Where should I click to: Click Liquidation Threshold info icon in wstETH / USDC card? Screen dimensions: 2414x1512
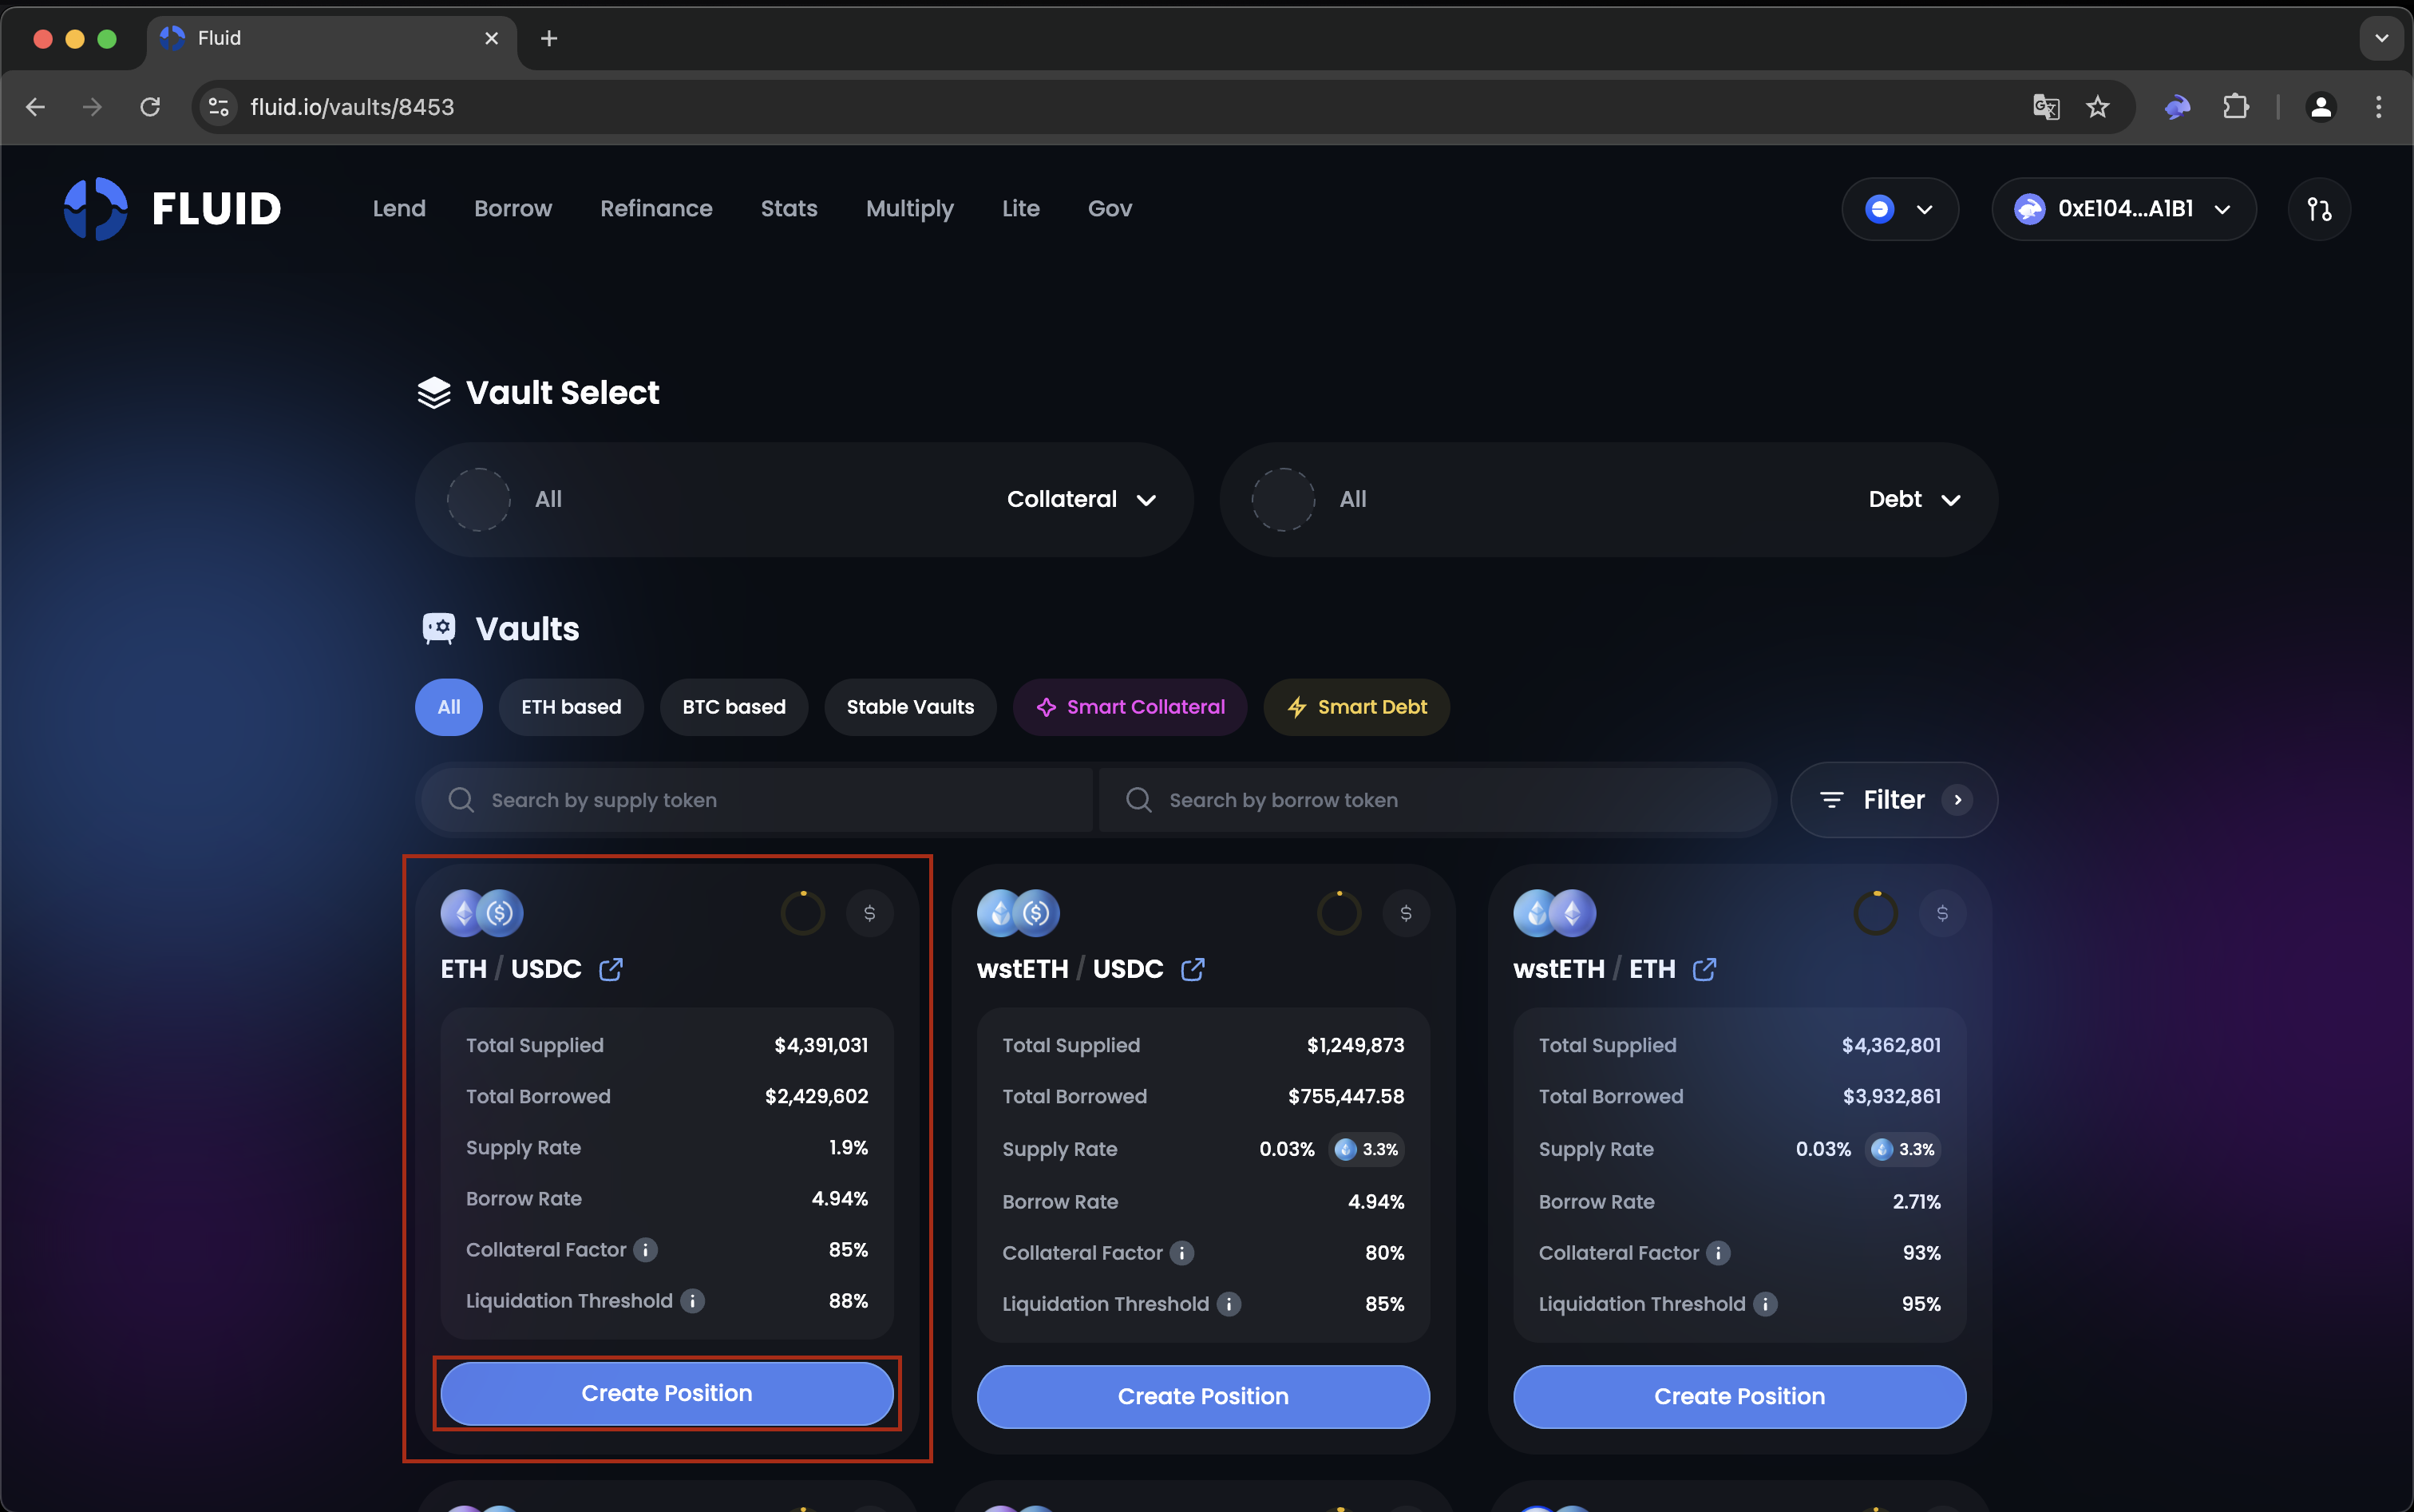tap(1229, 1304)
